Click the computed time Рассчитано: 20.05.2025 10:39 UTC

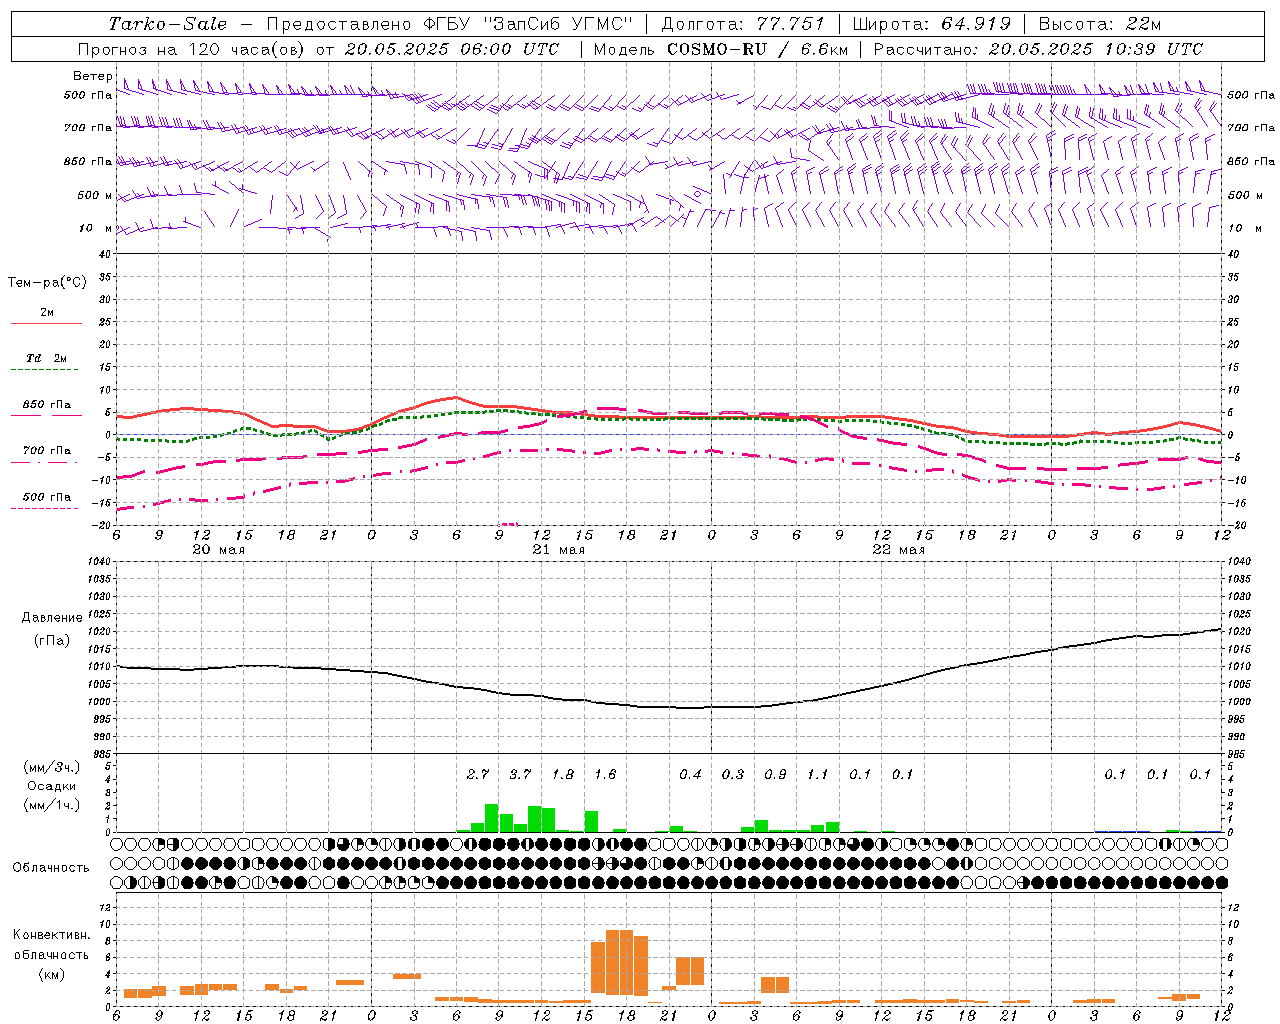(1038, 49)
